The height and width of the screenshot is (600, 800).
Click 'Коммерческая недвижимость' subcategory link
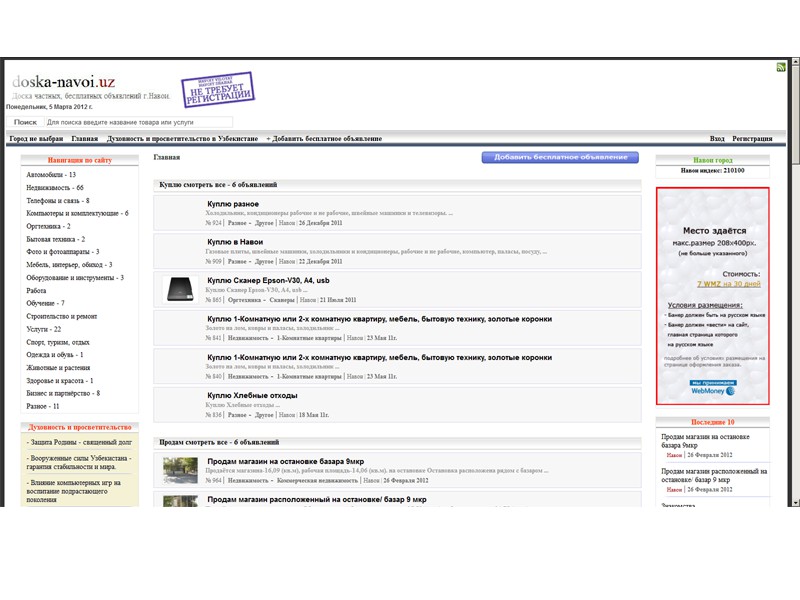point(317,481)
